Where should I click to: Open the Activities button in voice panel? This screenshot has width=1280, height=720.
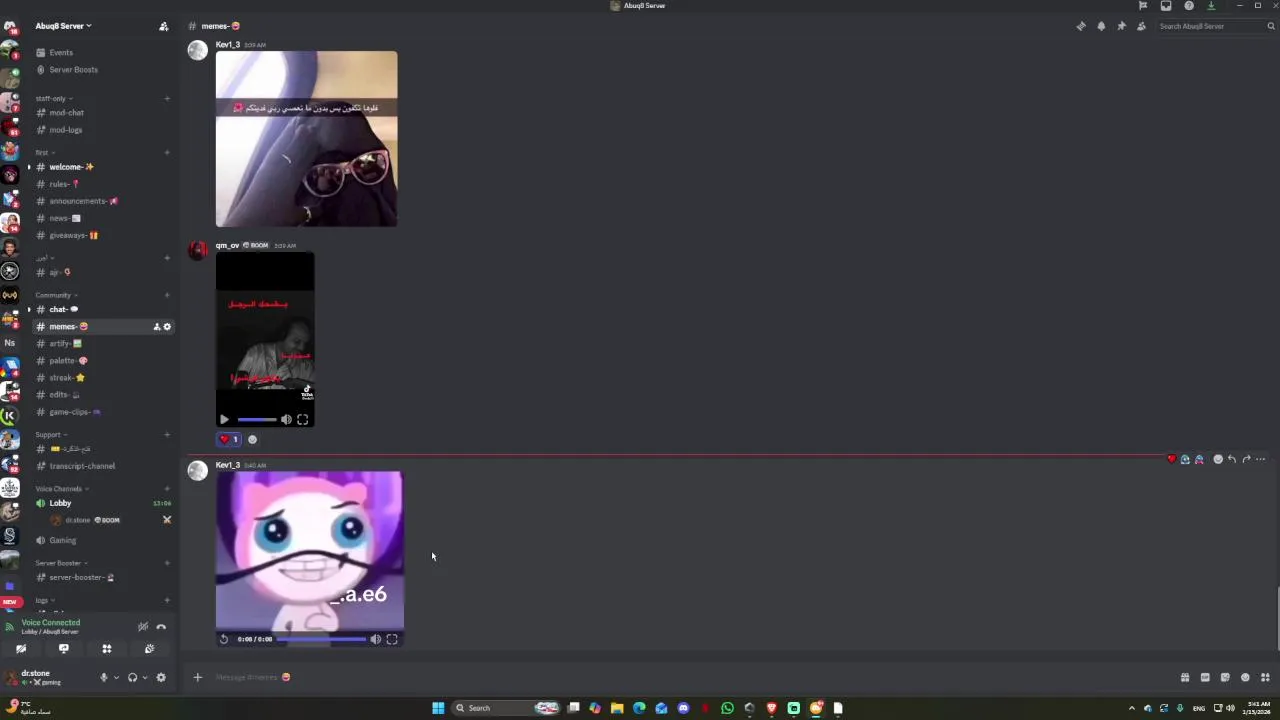pyautogui.click(x=107, y=649)
